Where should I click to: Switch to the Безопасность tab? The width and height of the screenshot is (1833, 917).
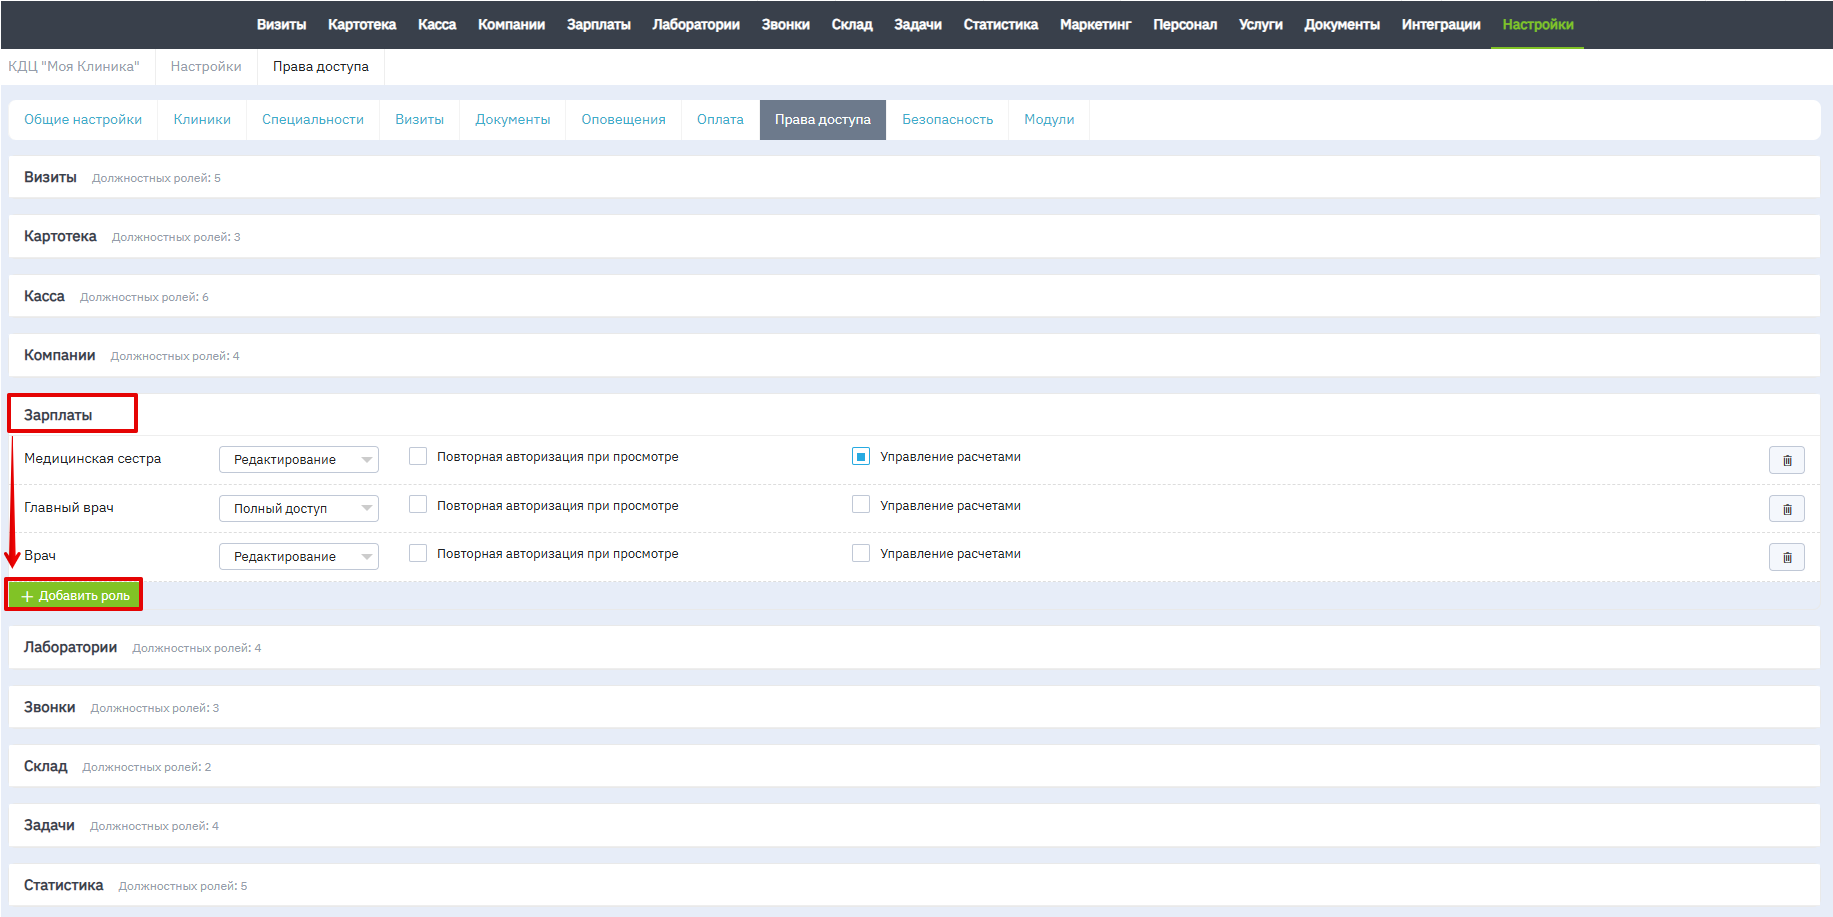947,120
